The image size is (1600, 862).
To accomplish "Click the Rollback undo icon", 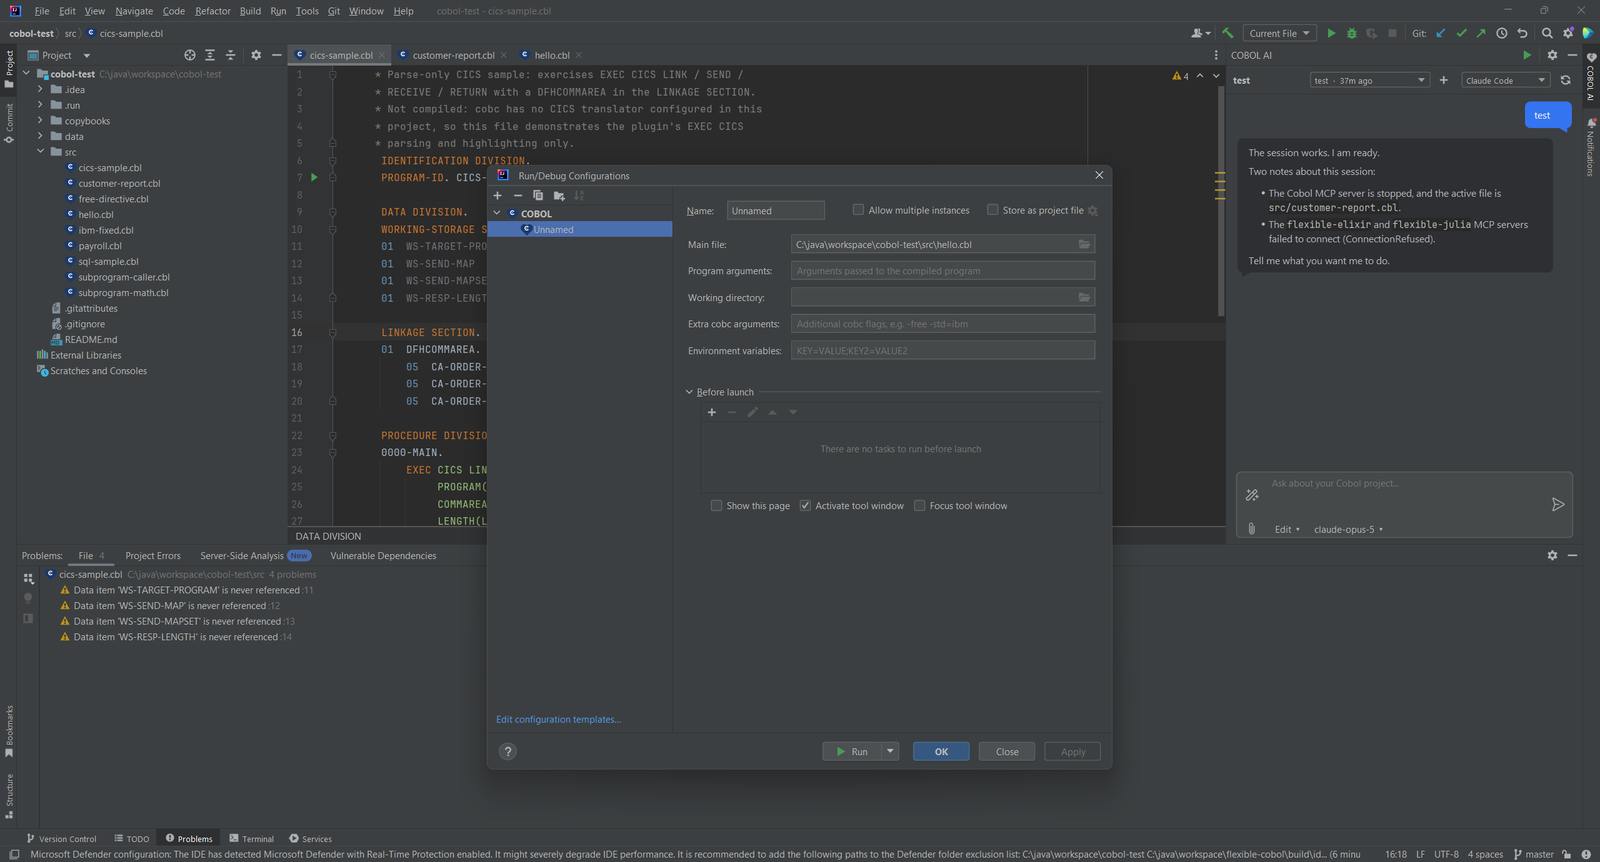I will click(x=1522, y=33).
